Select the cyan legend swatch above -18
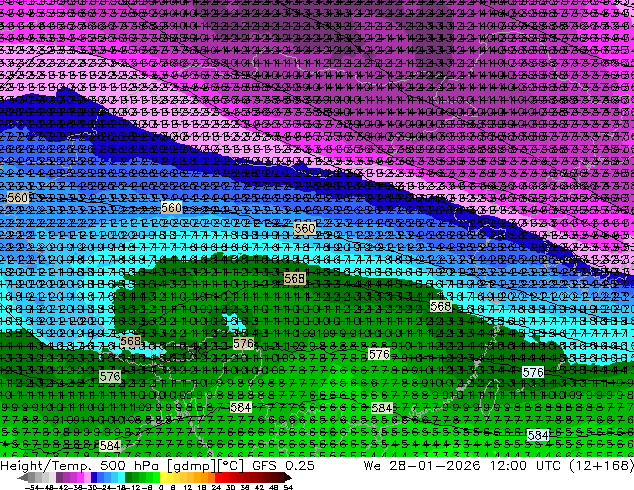Image resolution: width=634 pixels, height=490 pixels. tap(121, 477)
